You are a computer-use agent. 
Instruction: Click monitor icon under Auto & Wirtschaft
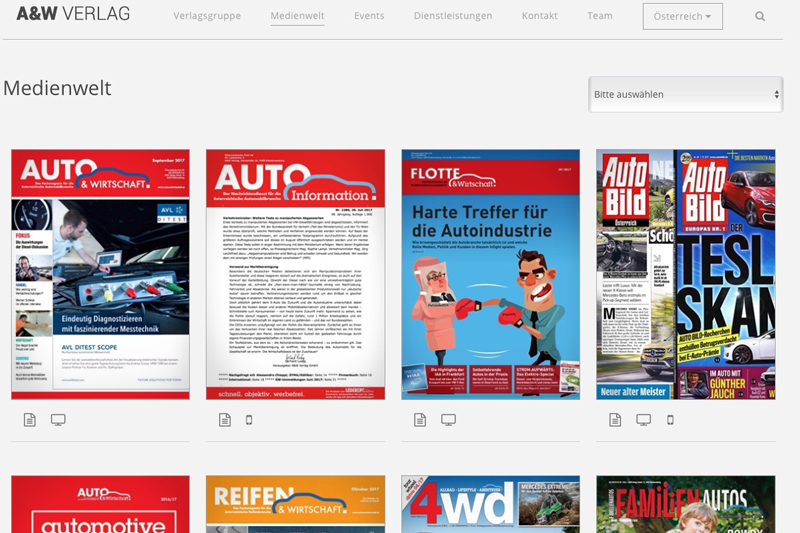pyautogui.click(x=58, y=420)
